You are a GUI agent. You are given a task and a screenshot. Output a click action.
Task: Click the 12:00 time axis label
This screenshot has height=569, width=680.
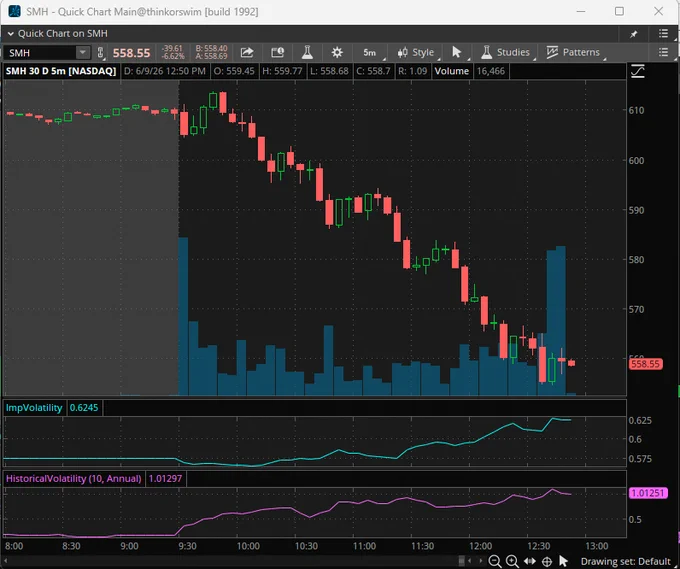pos(481,546)
